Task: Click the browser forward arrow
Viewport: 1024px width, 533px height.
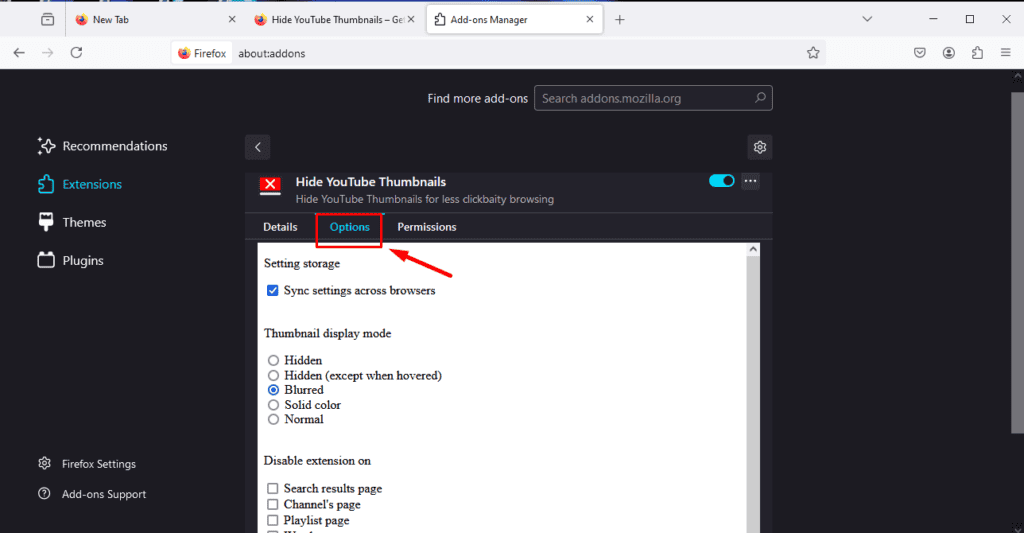Action: click(x=48, y=53)
